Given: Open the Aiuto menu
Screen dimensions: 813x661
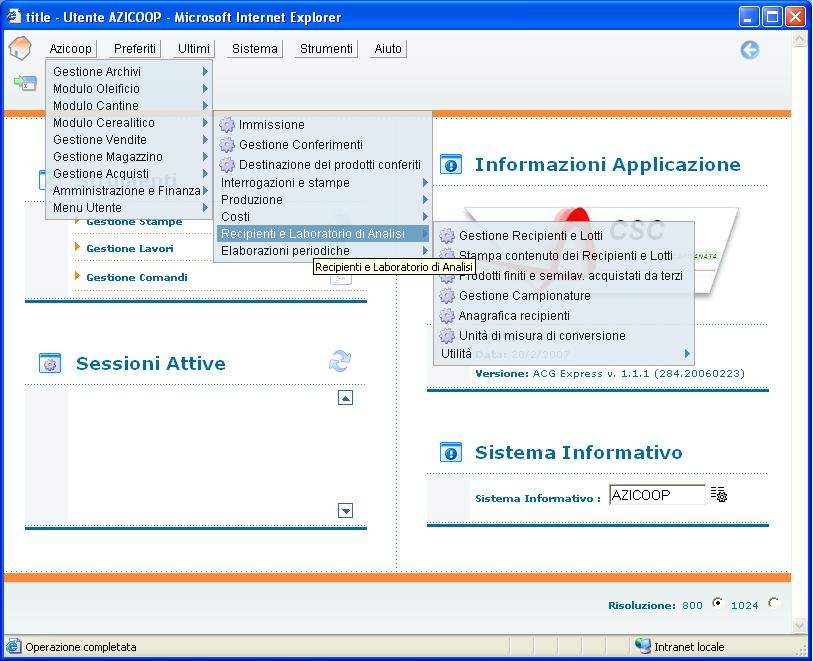Looking at the screenshot, I should coord(388,49).
